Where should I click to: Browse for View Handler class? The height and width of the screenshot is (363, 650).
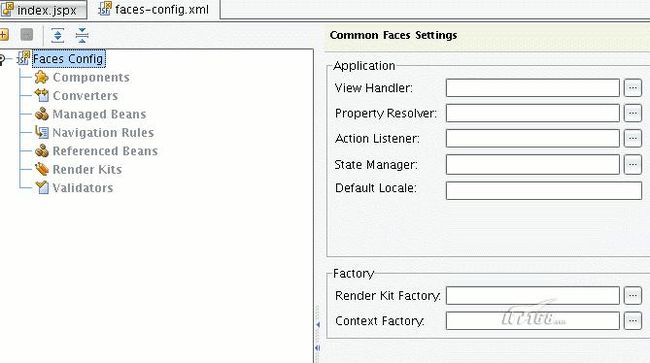point(633,88)
